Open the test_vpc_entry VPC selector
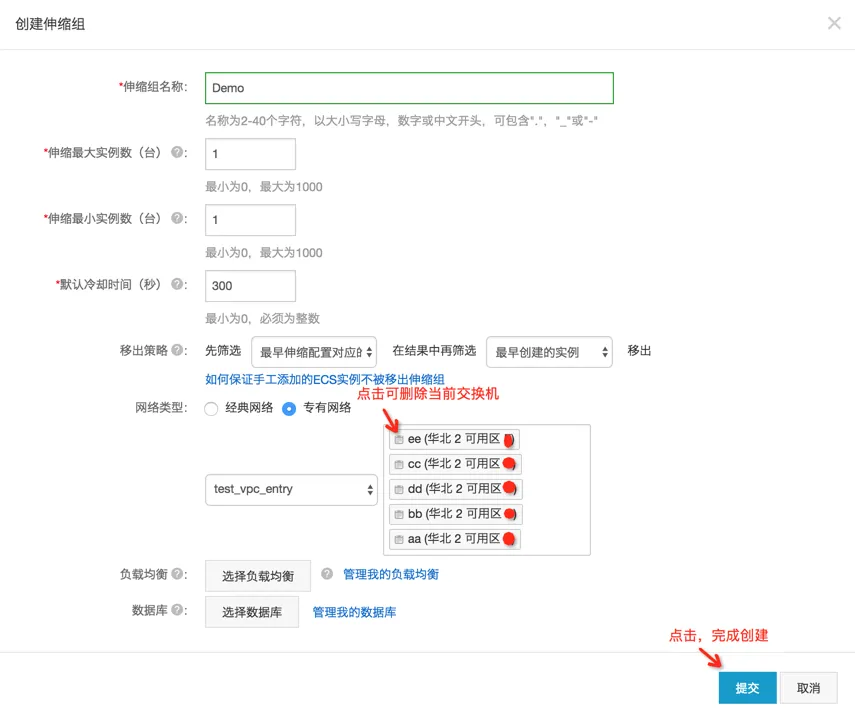 (290, 489)
